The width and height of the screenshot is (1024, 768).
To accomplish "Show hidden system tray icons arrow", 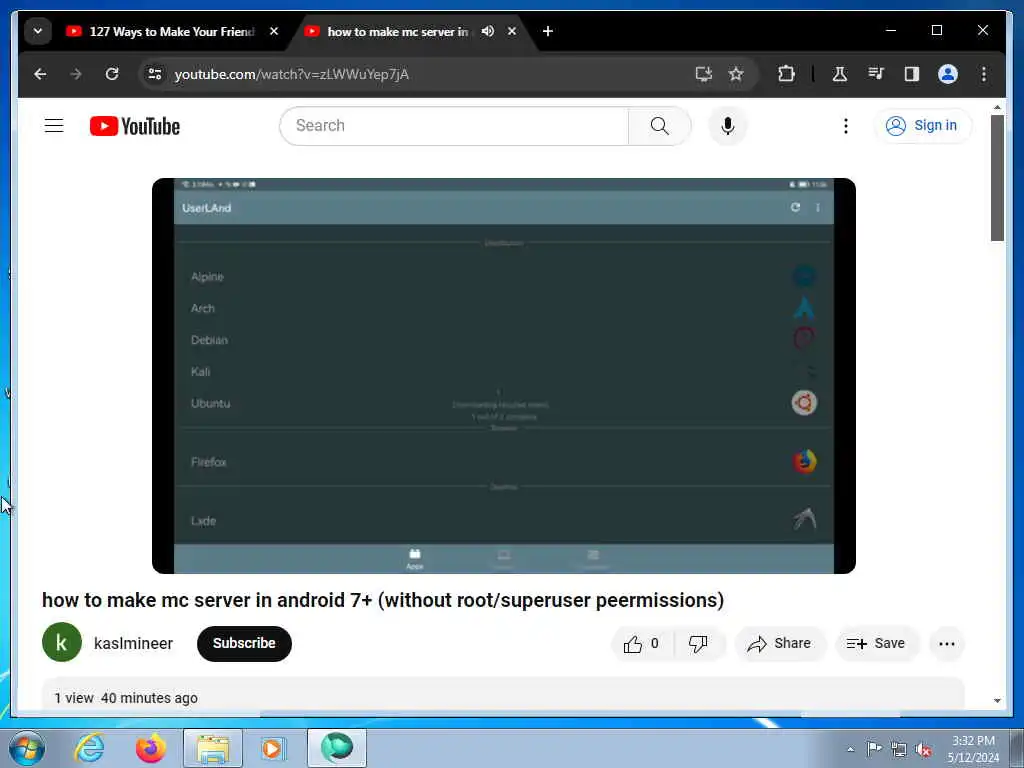I will tap(850, 749).
